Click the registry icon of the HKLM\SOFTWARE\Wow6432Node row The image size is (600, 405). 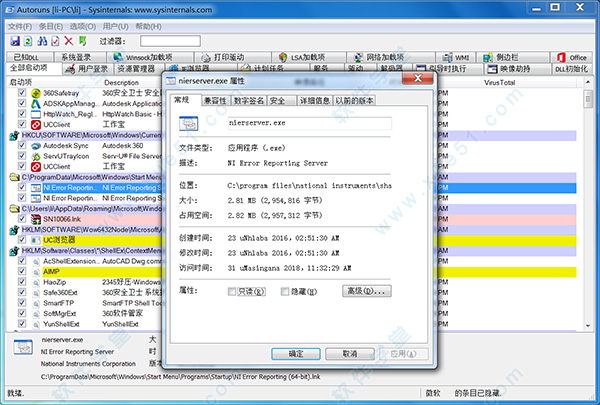pyautogui.click(x=15, y=230)
